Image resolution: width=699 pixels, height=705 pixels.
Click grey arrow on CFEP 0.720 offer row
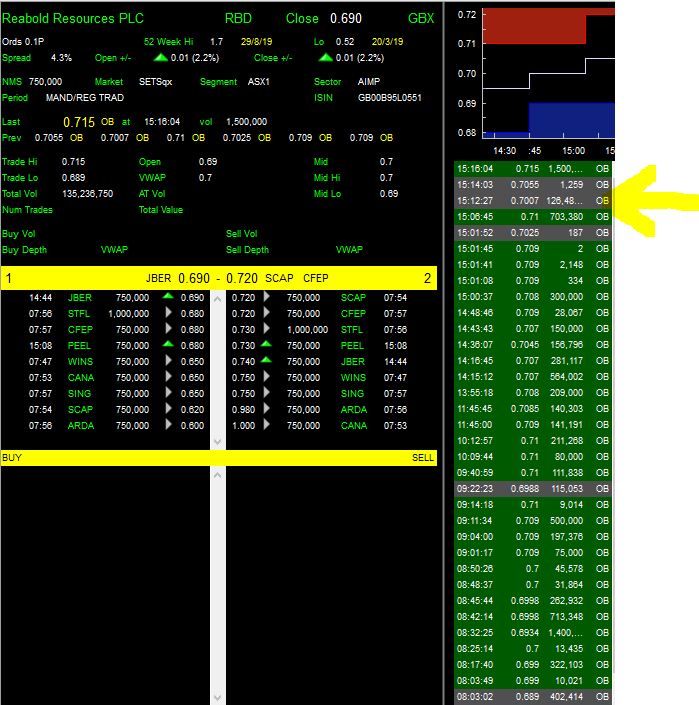(267, 312)
